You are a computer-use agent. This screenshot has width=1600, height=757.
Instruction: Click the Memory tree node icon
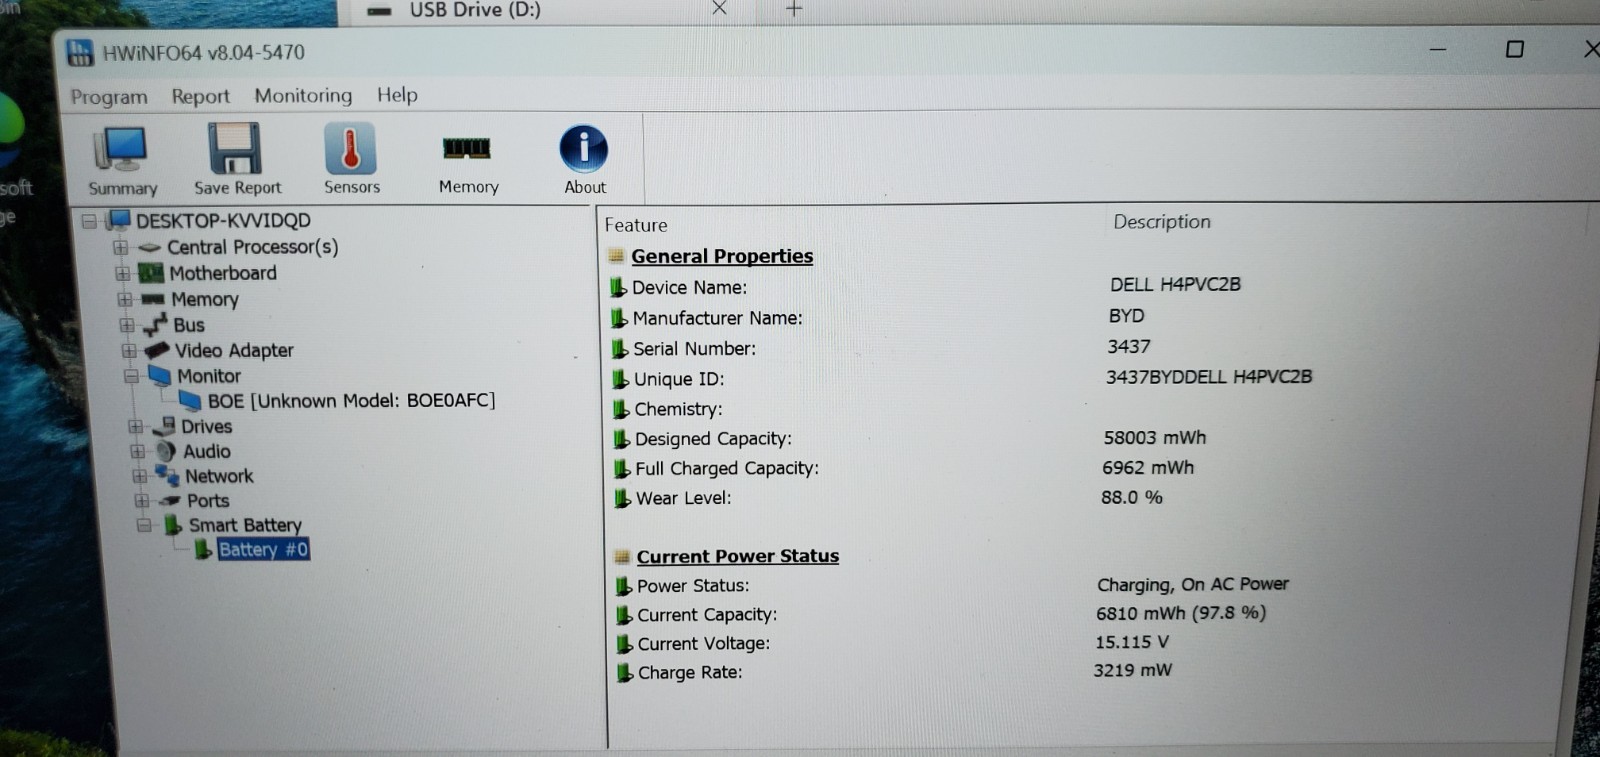point(153,299)
